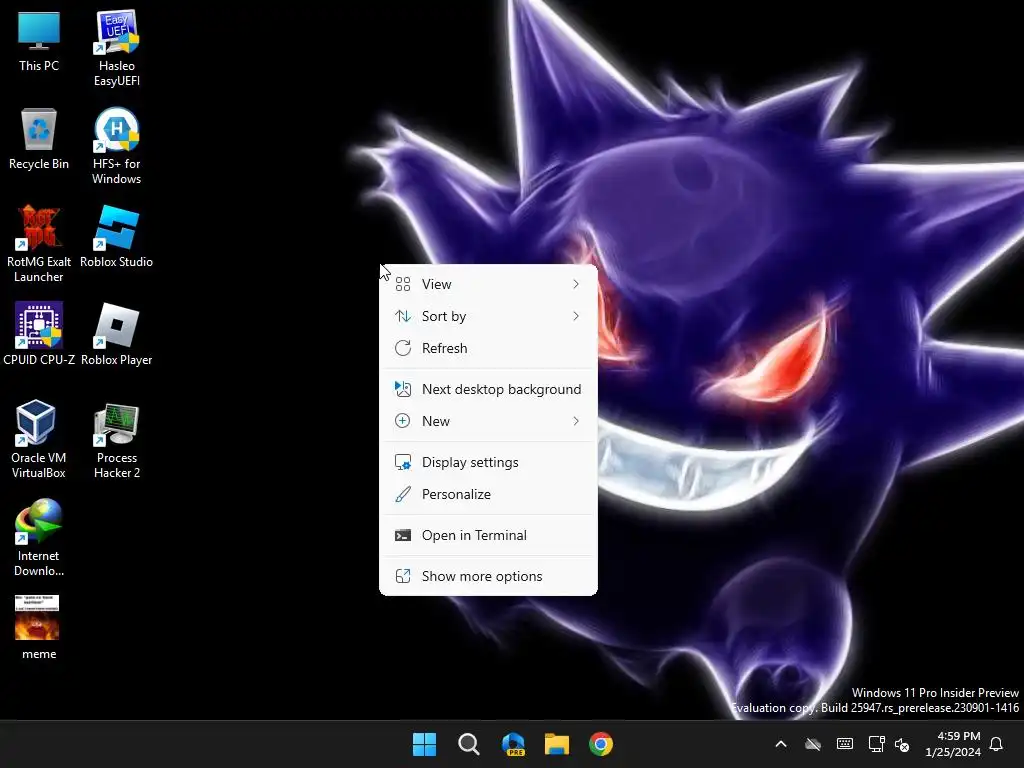Choose Next desktop background
1024x768 pixels.
(488, 389)
